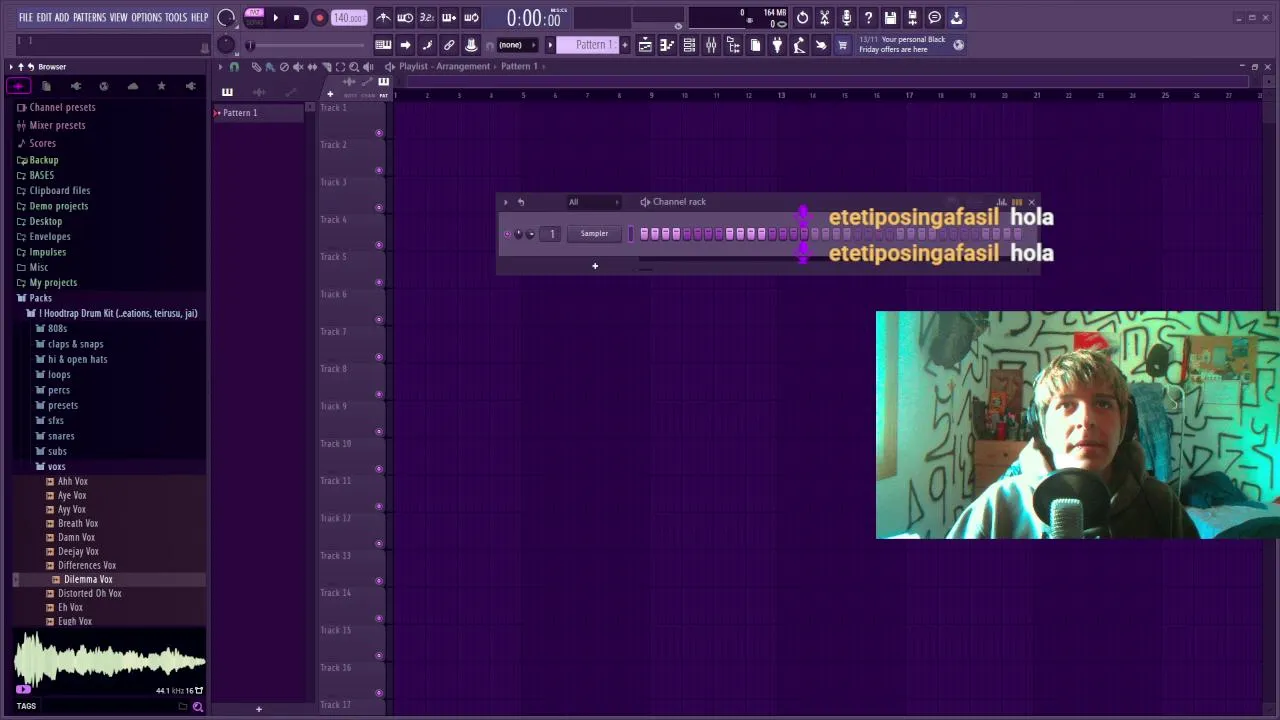Screen dimensions: 1280x720
Task: Open the audio editor scissors icon
Action: [824, 18]
